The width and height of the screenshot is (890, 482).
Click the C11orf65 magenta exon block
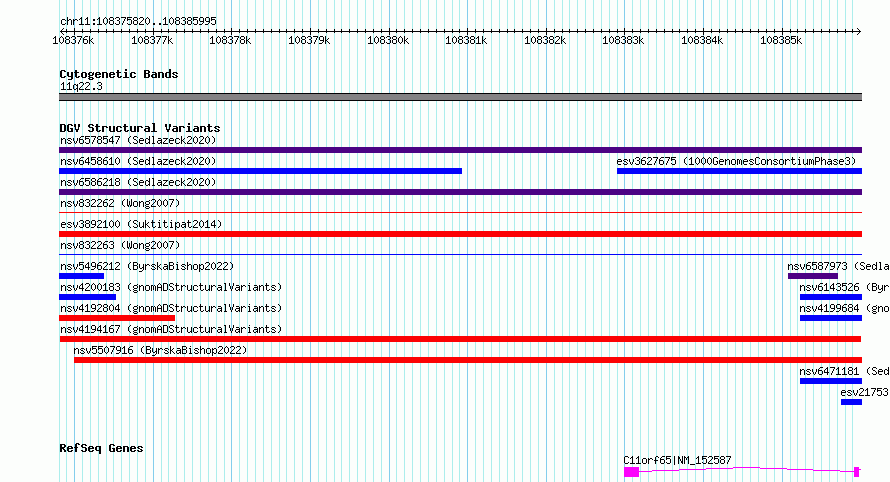tap(631, 472)
